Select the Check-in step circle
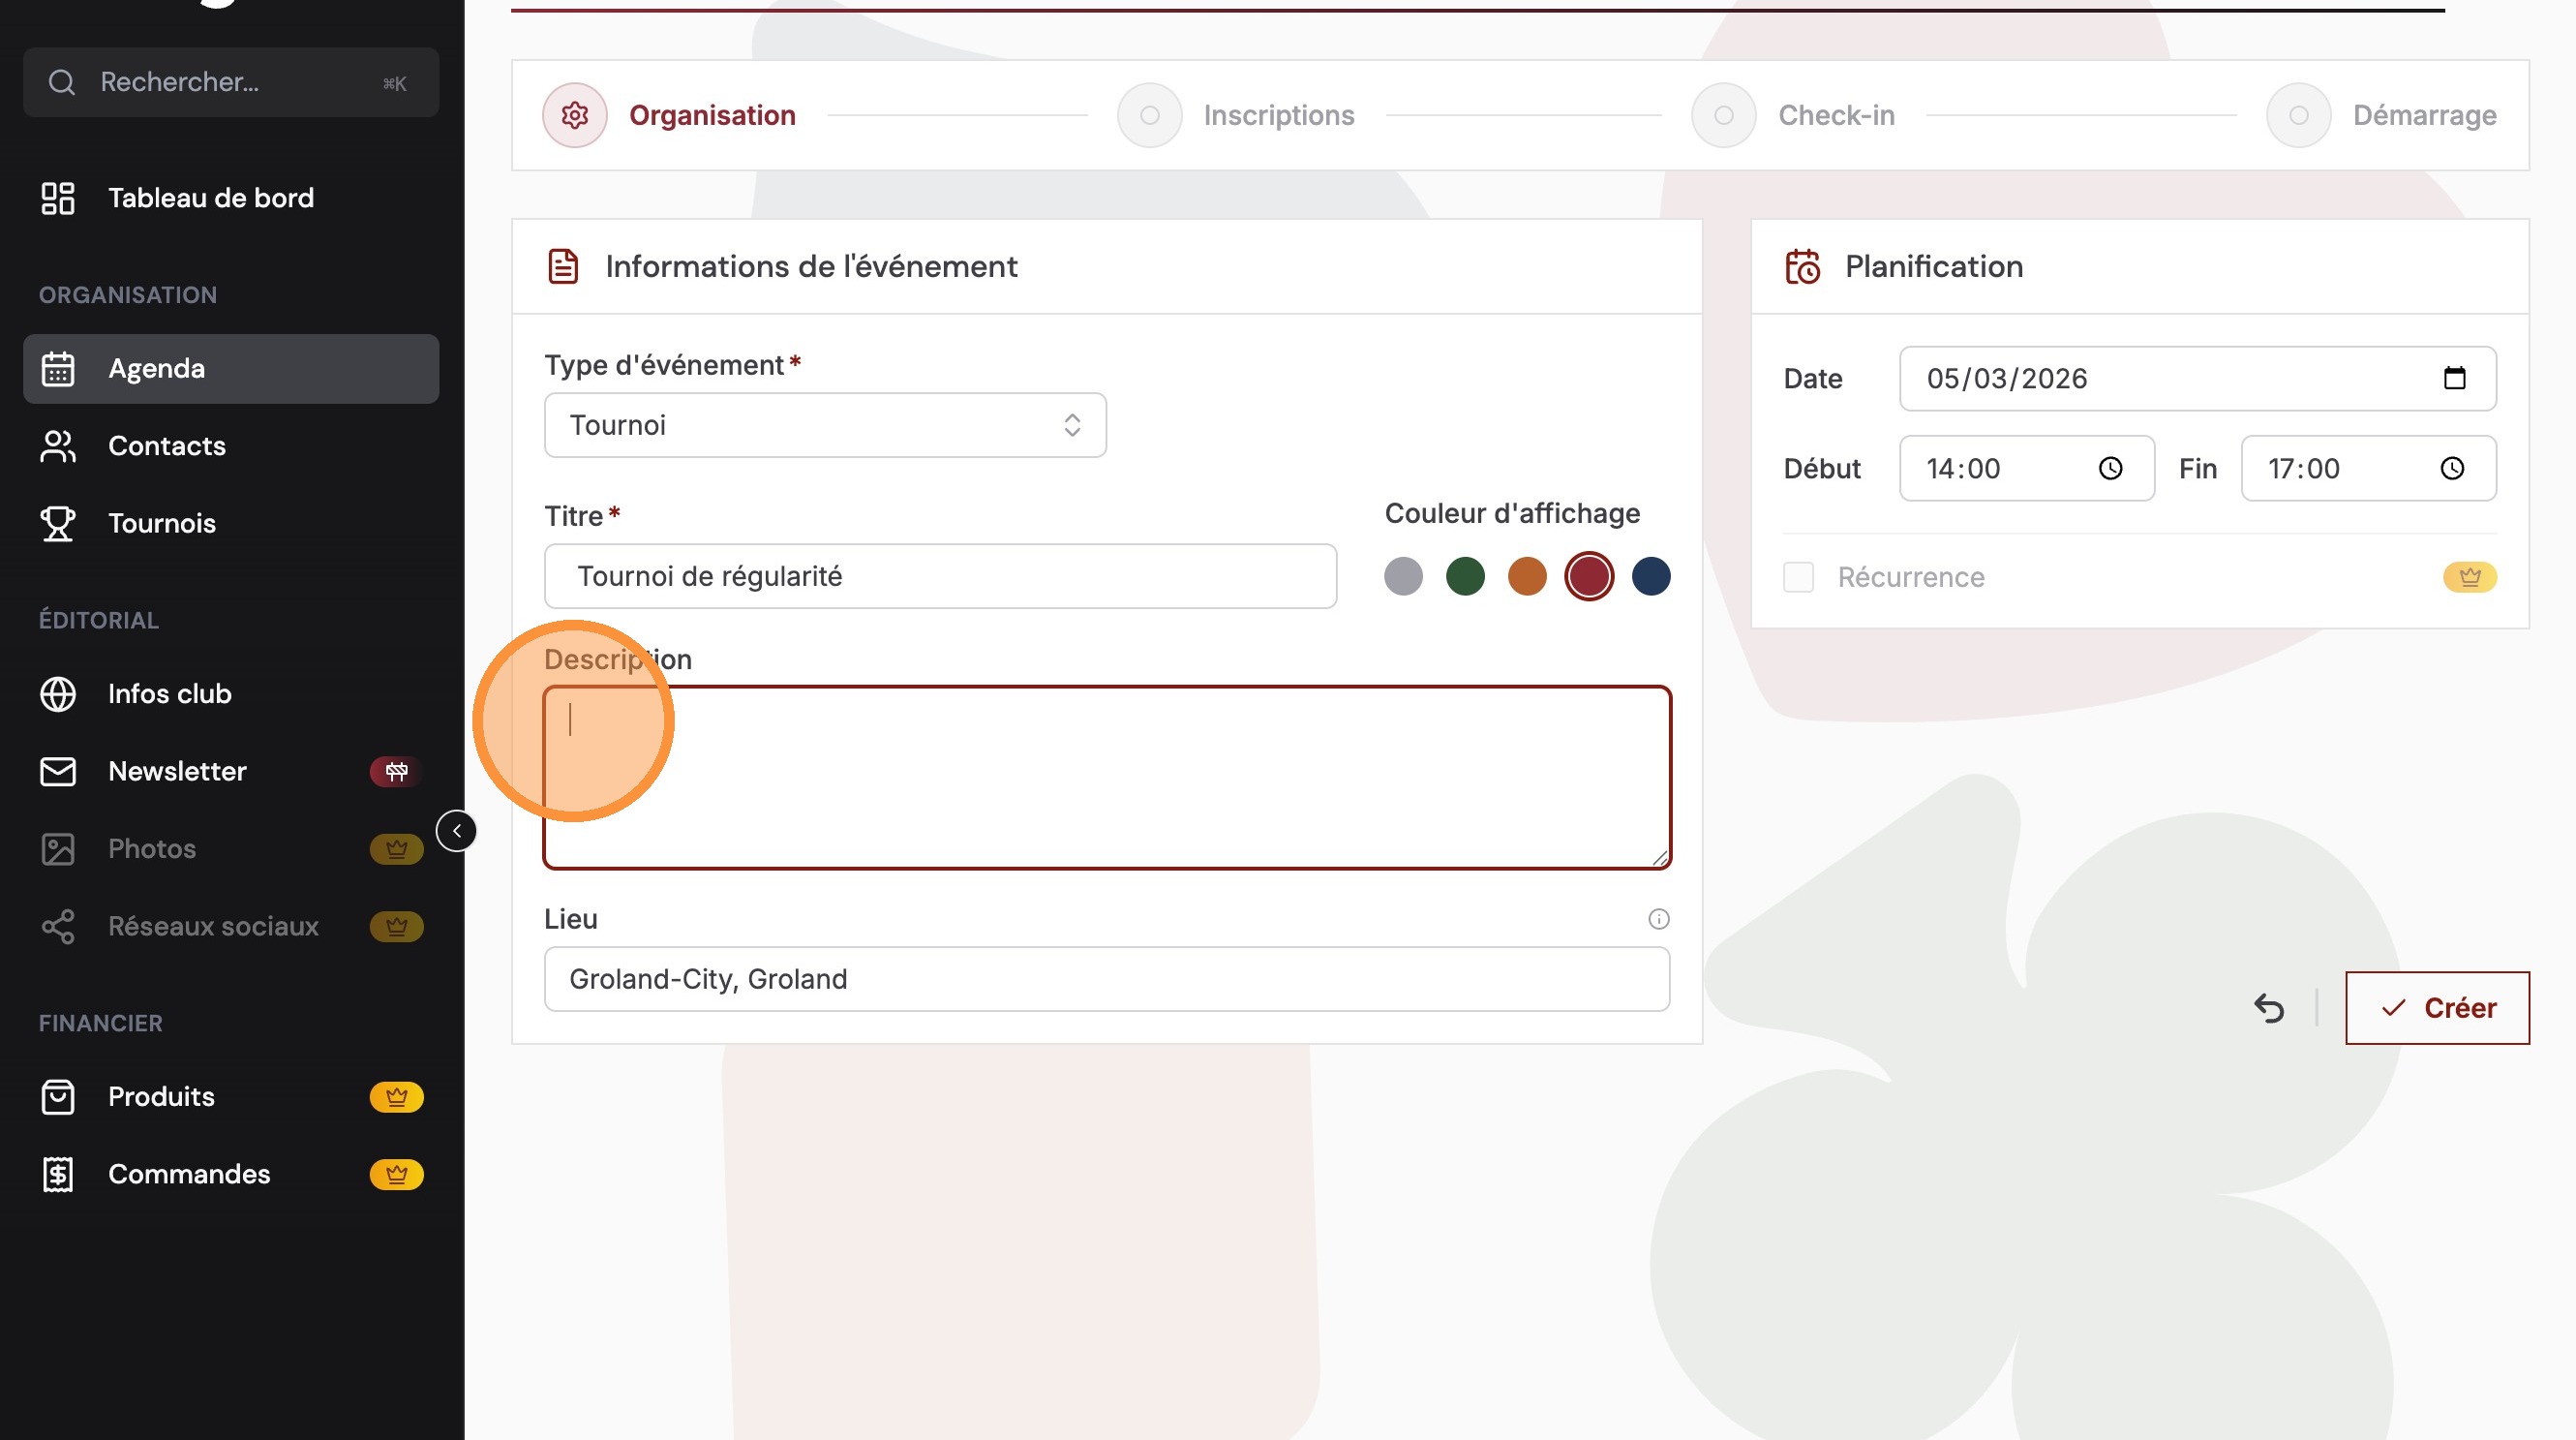2576x1440 pixels. tap(1724, 115)
